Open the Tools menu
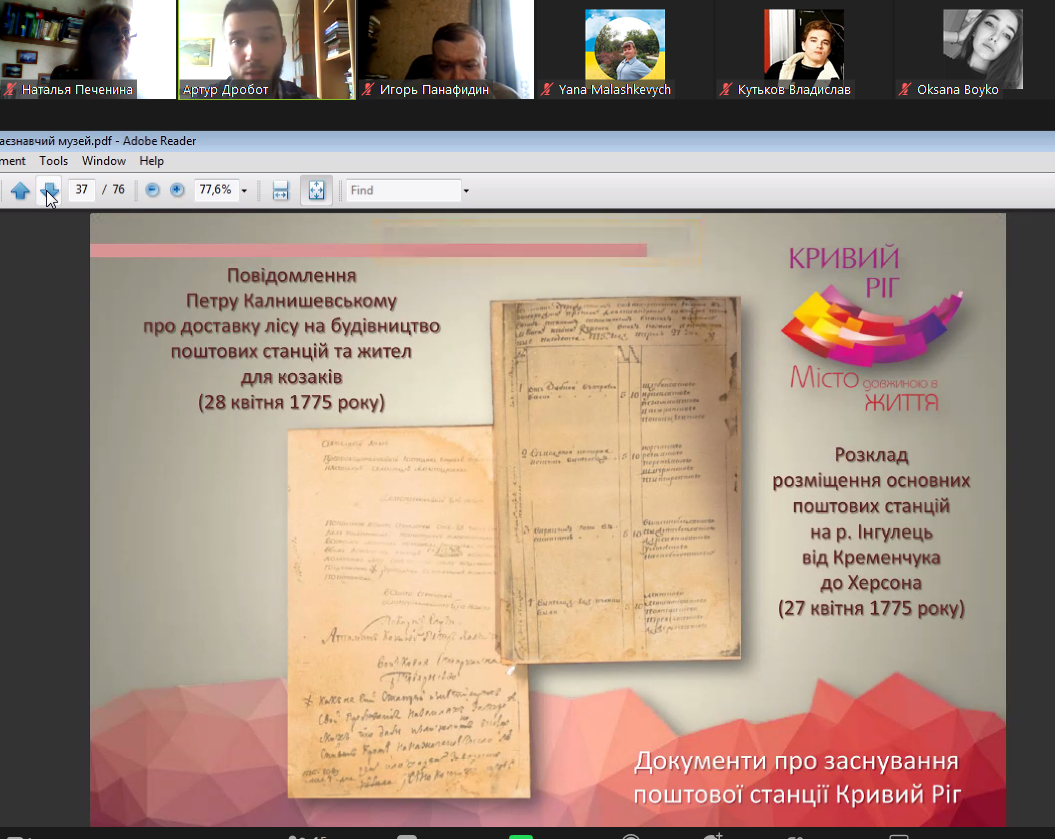Screen dimensions: 1055x839 [54, 161]
